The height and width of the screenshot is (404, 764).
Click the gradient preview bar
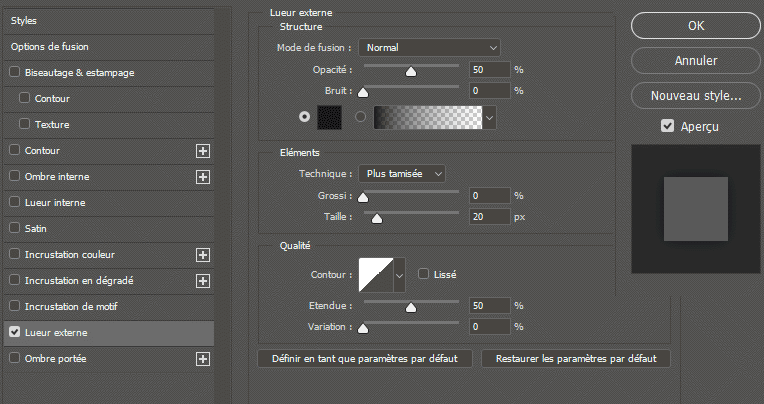pyautogui.click(x=428, y=118)
